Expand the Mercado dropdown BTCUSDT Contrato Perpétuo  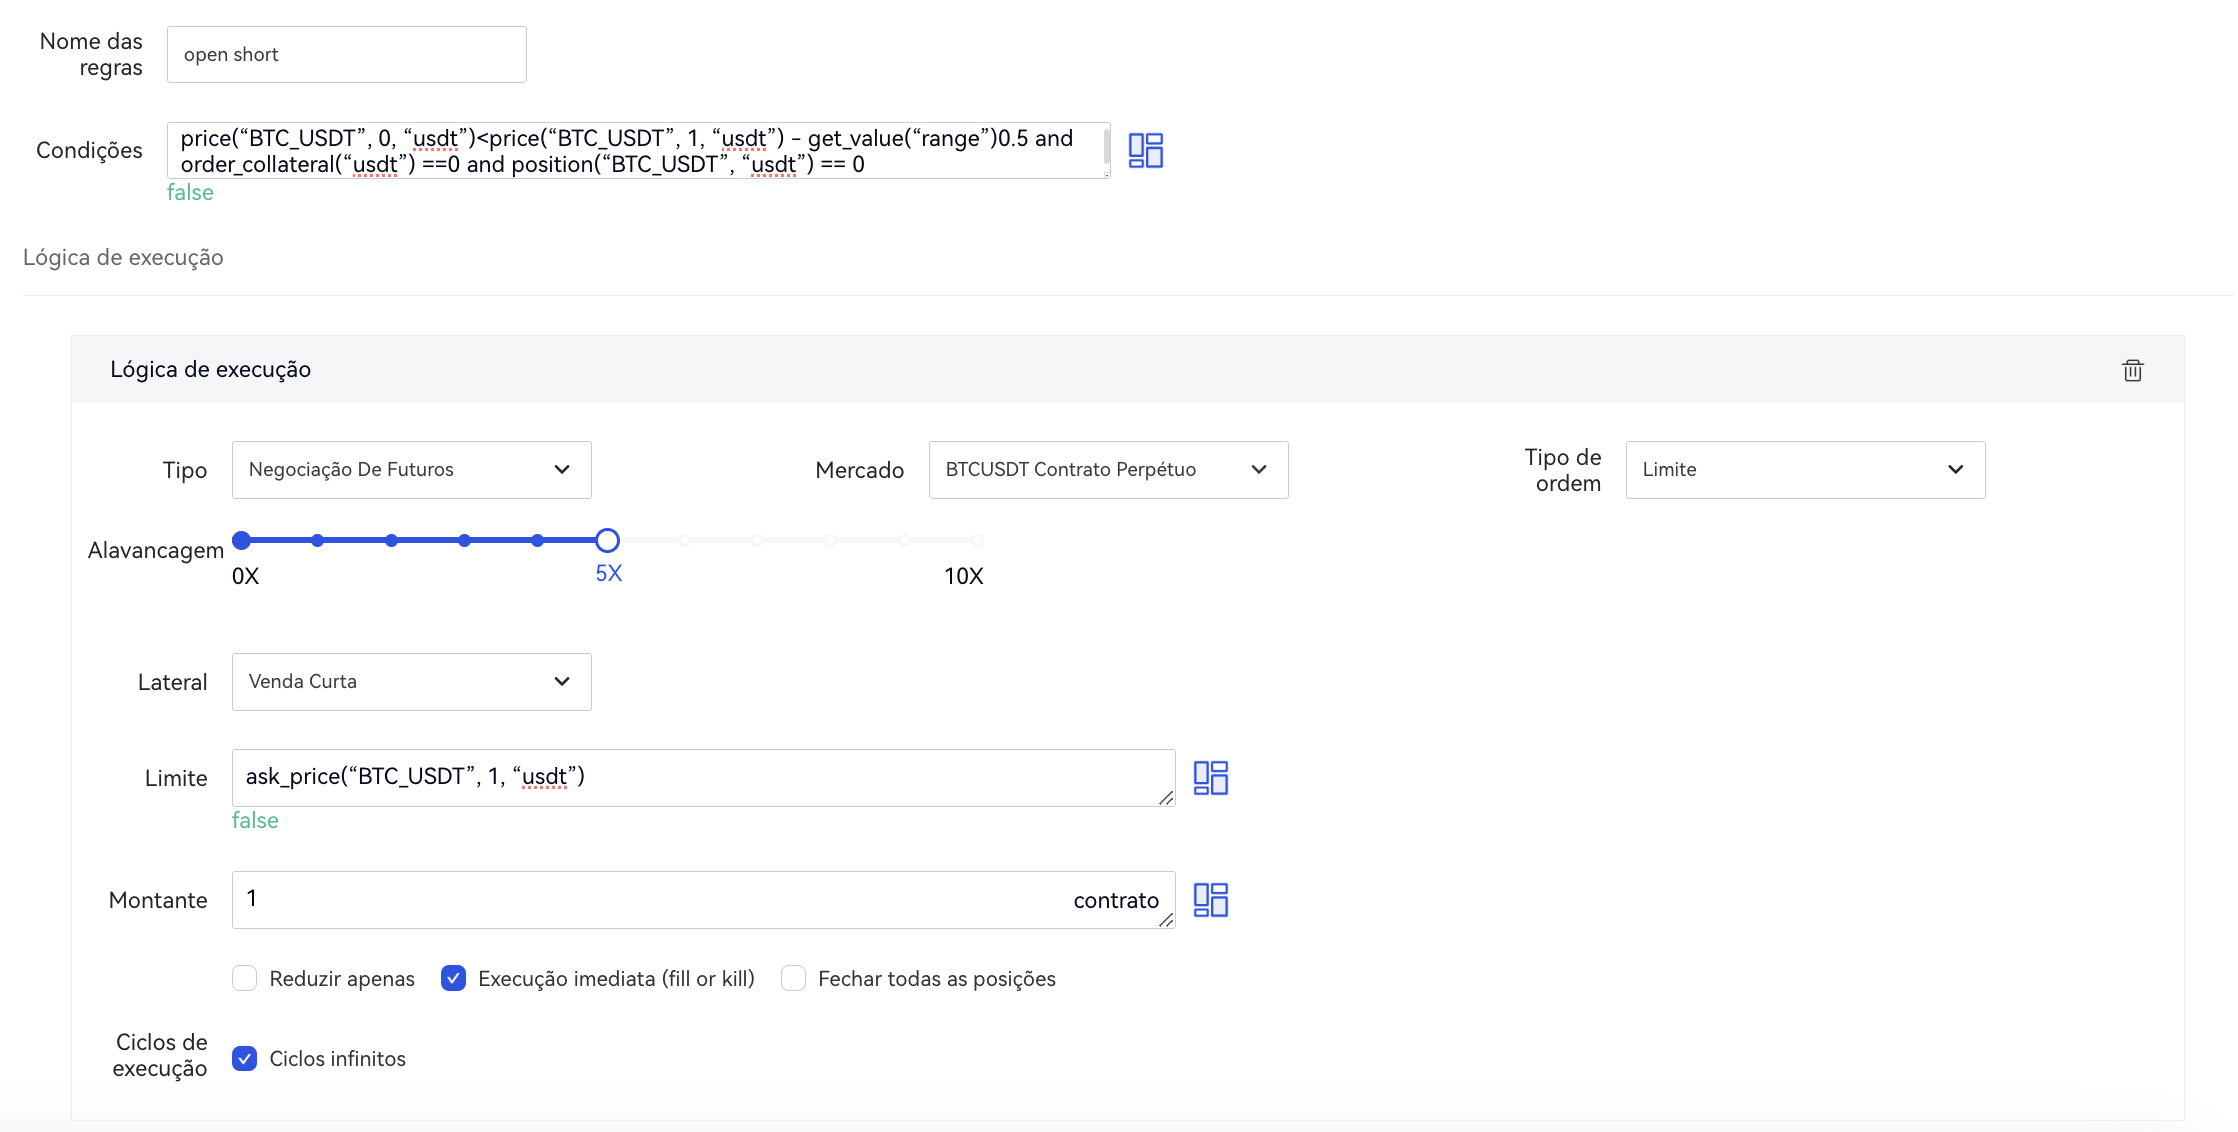[1108, 470]
